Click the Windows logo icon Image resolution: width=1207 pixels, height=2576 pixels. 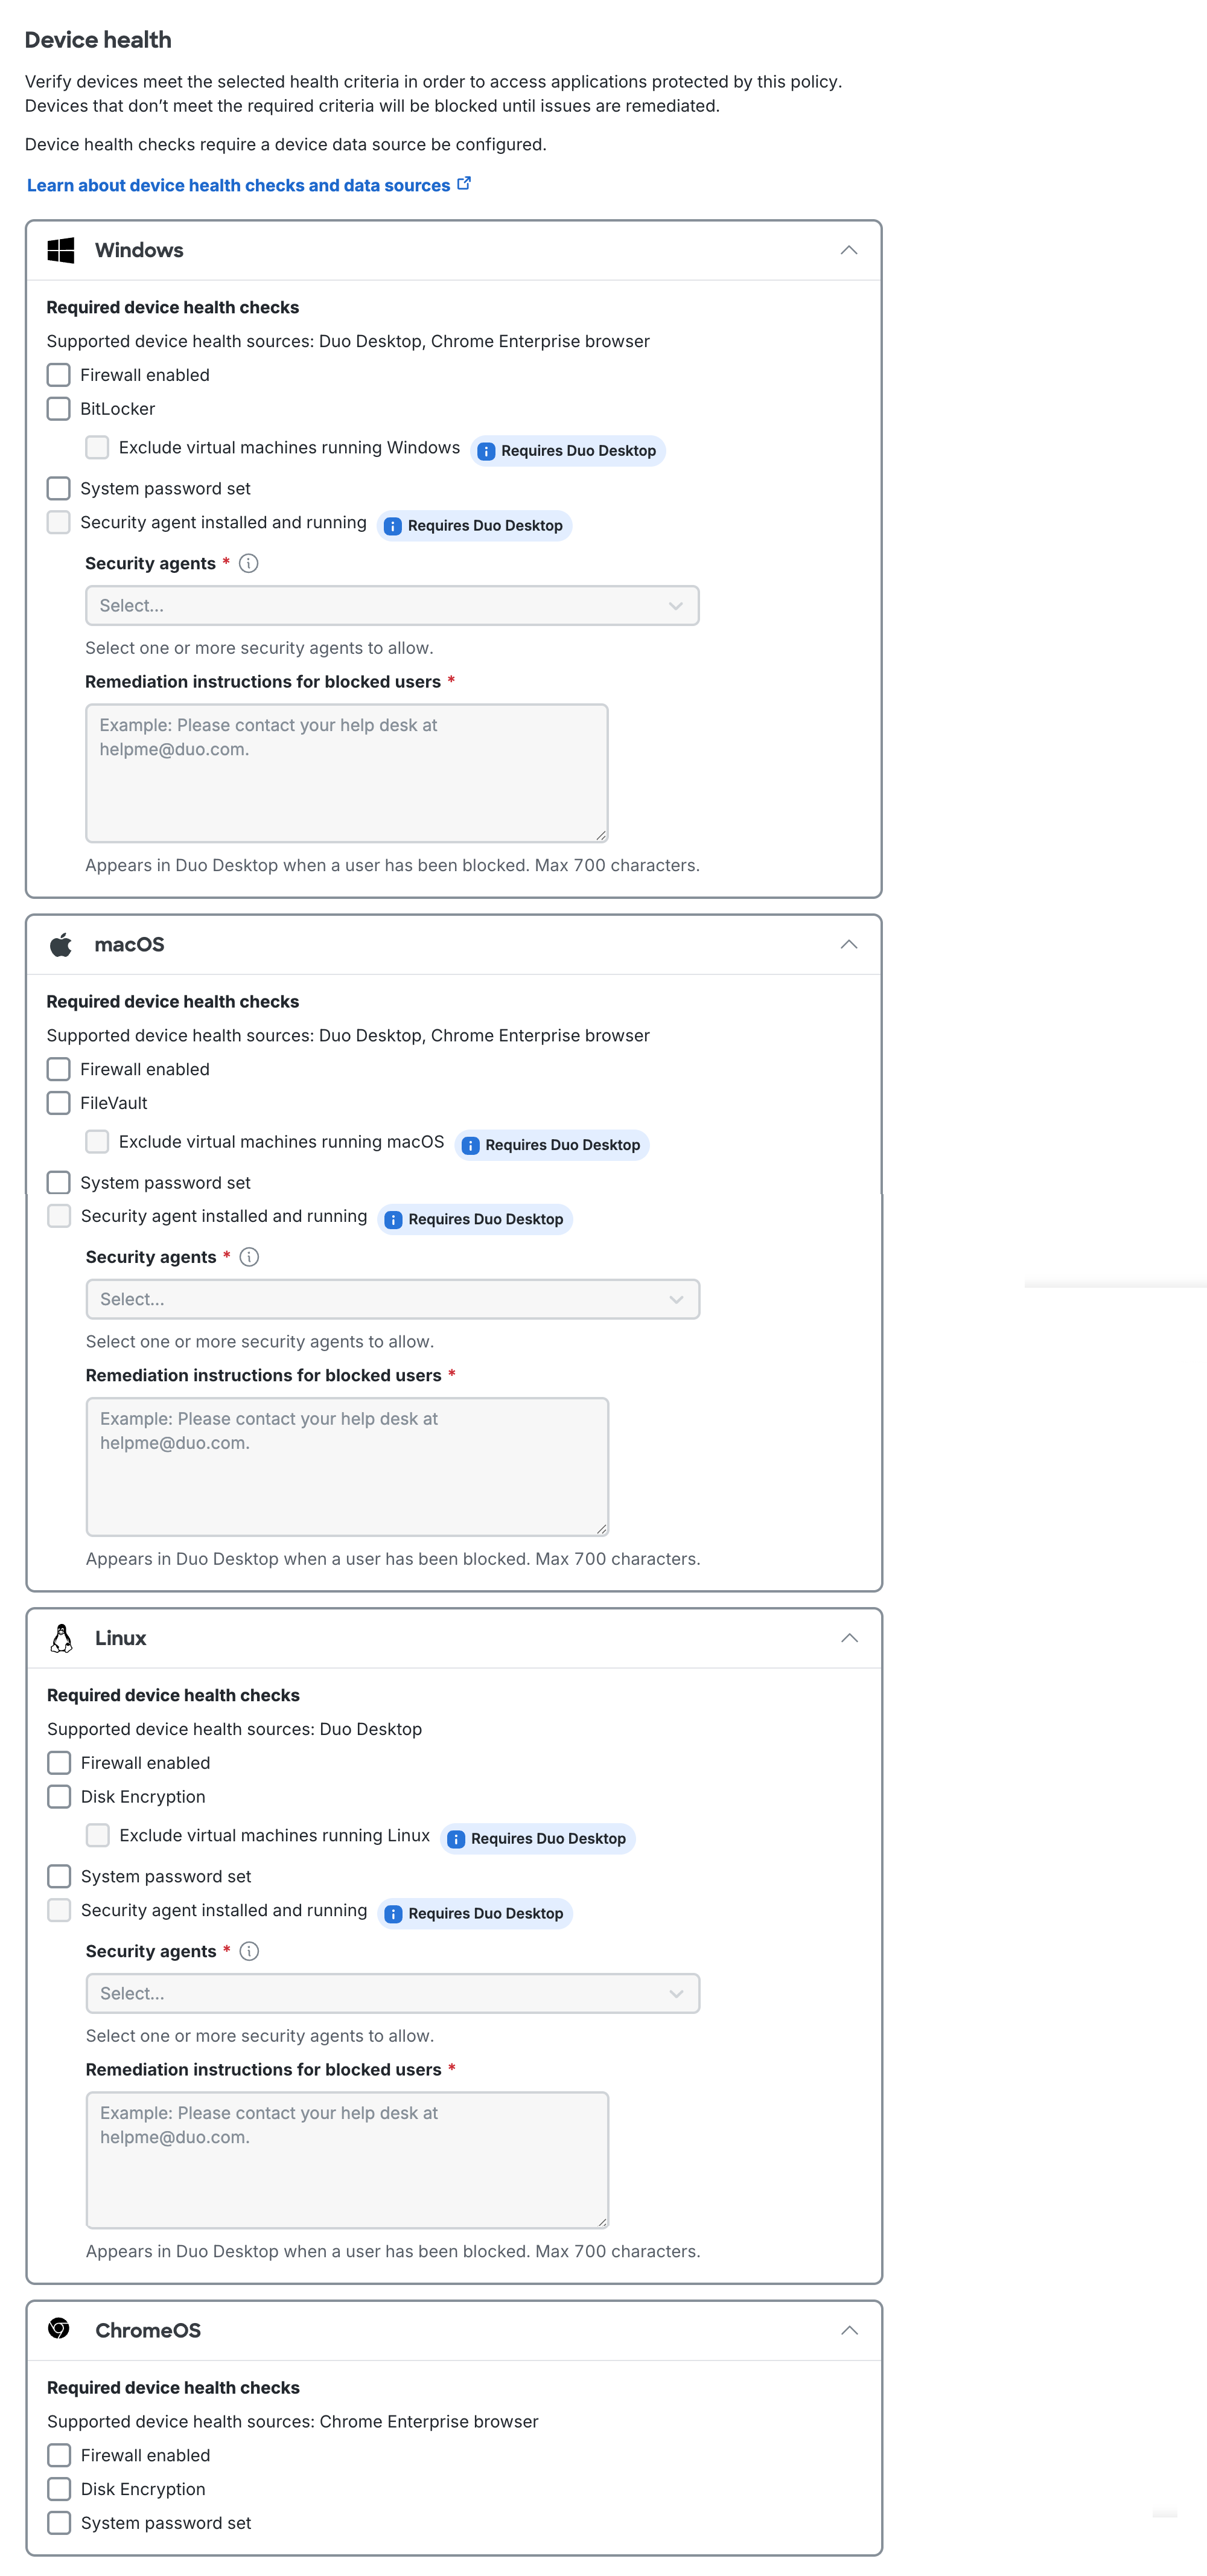pos(61,250)
